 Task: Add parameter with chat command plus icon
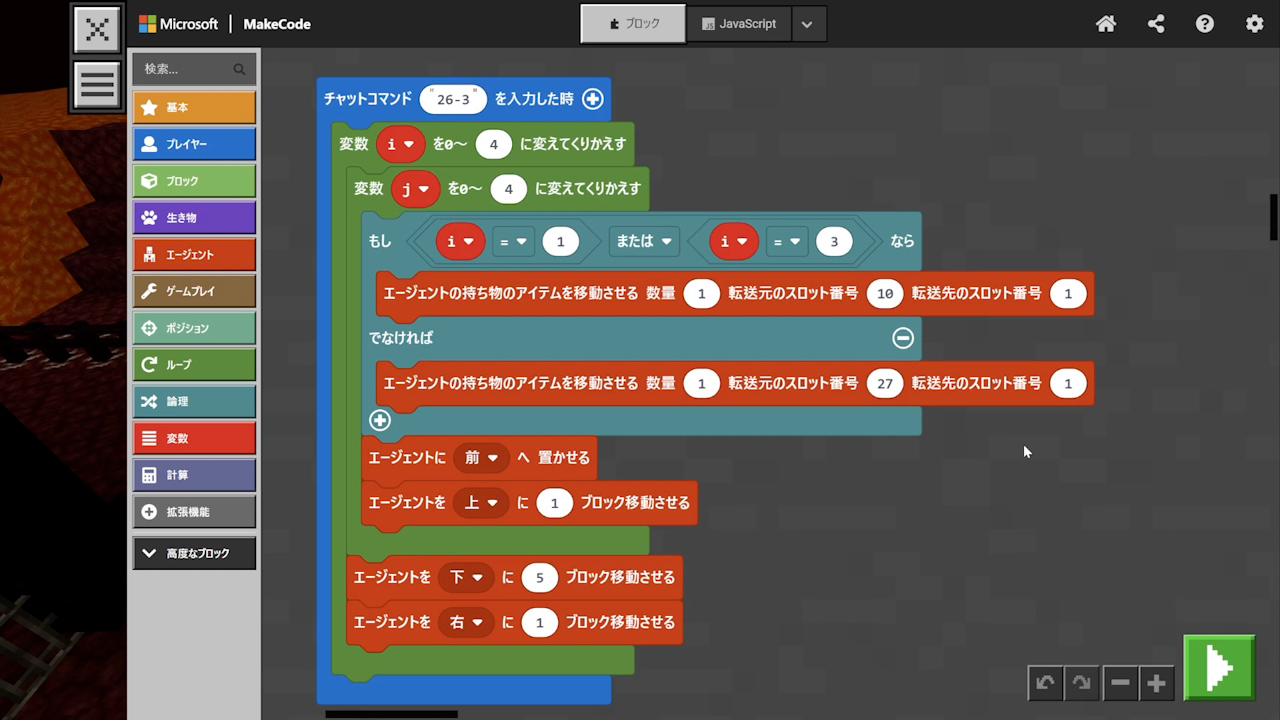(593, 99)
